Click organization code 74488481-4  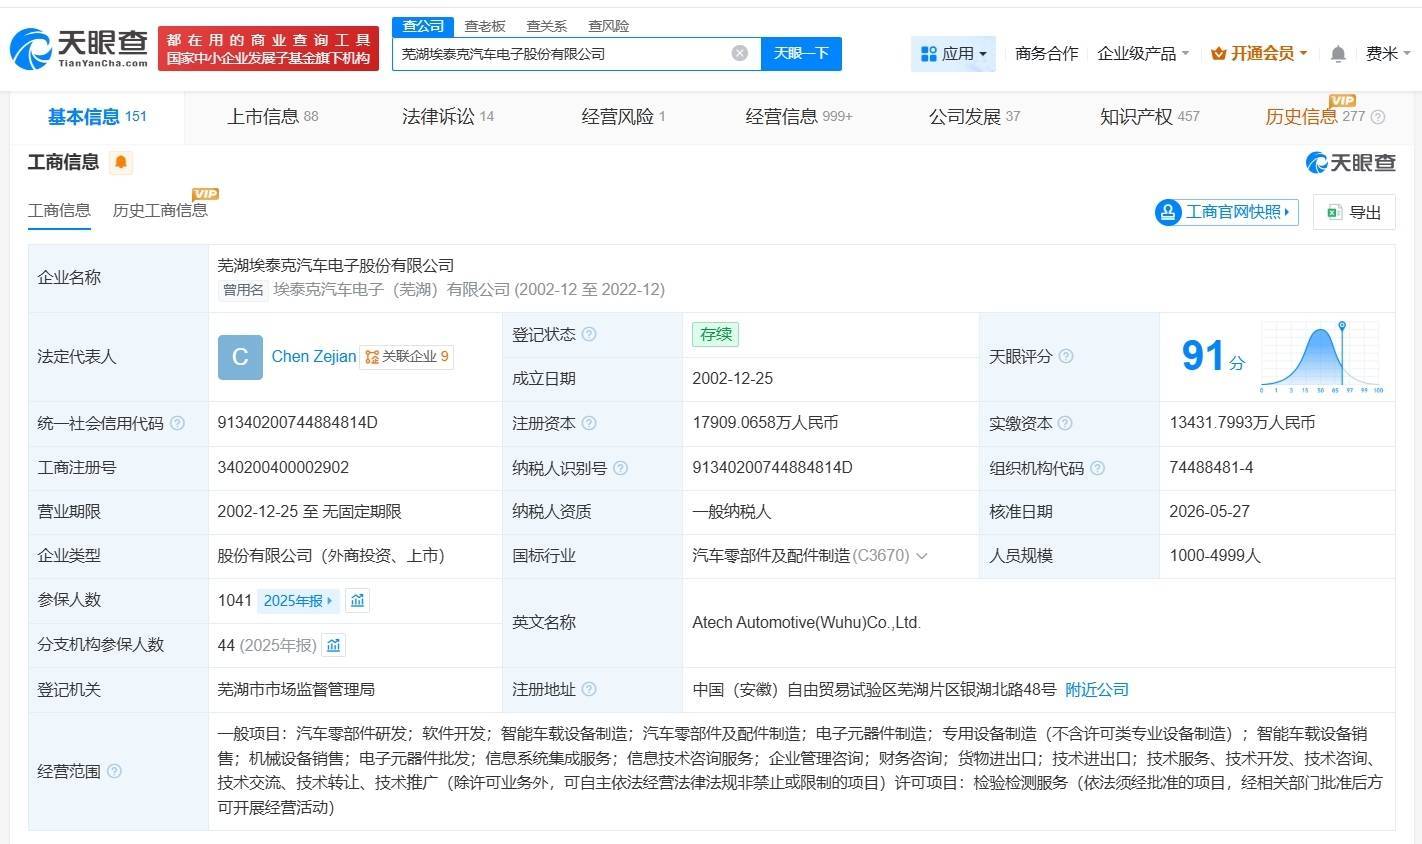click(1211, 467)
